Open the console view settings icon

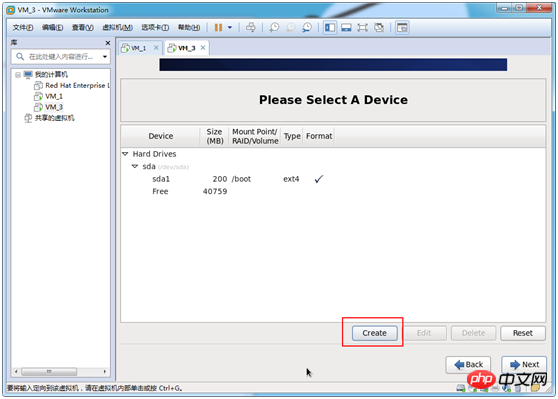(402, 27)
